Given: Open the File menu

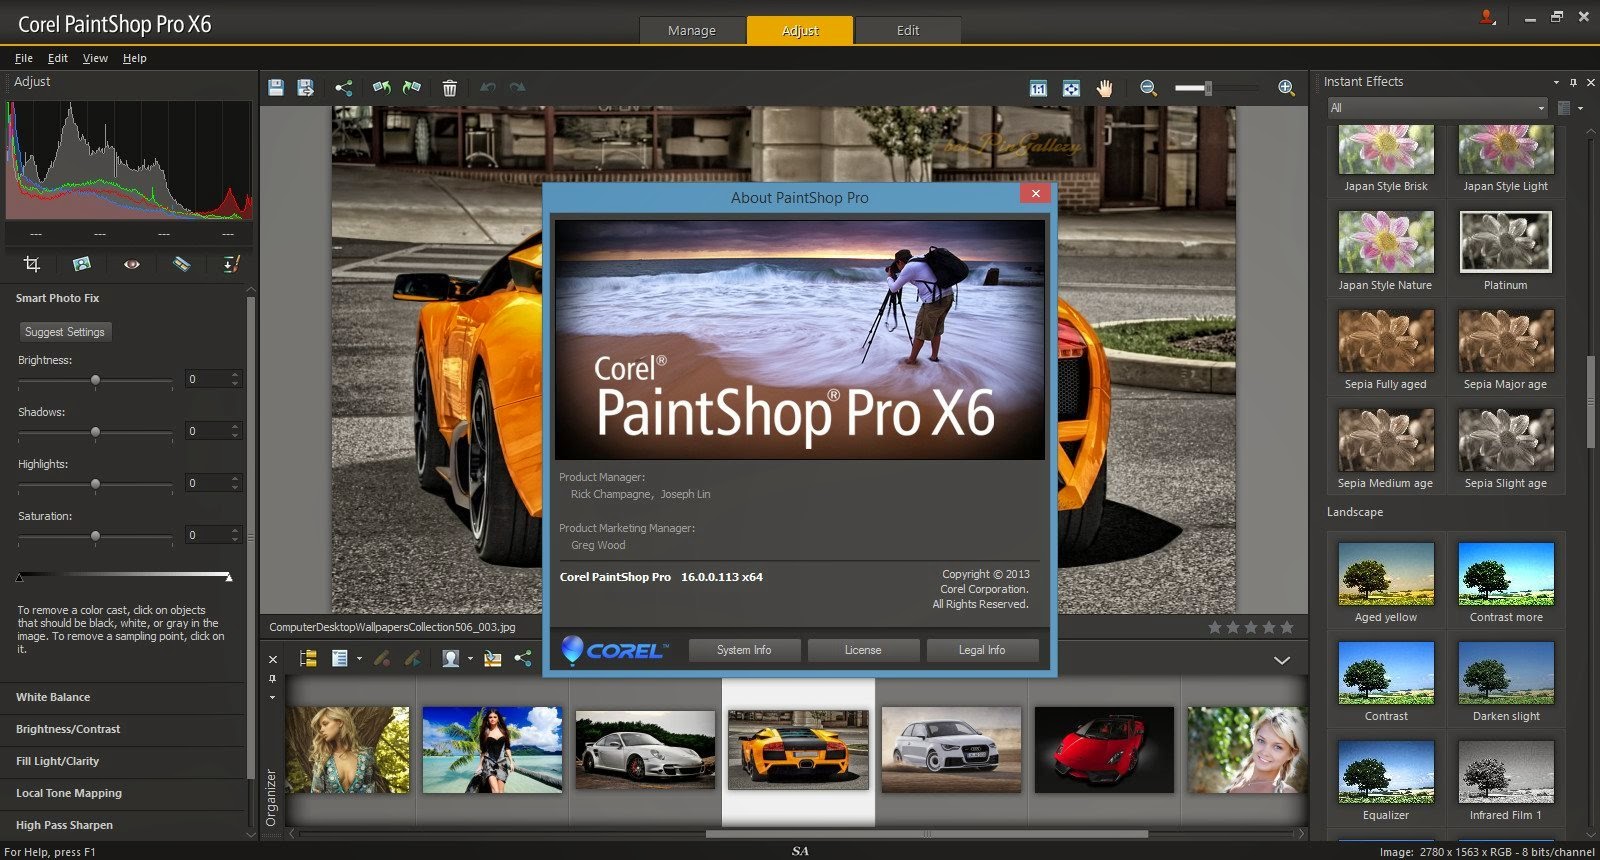Looking at the screenshot, I should (24, 58).
